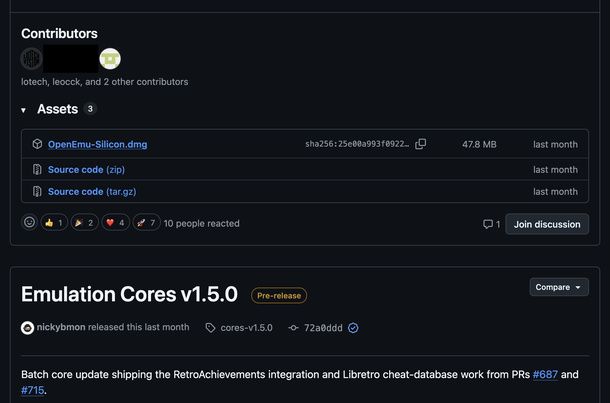This screenshot has width=610, height=403.
Task: Open the smiley add-reaction picker
Action: (29, 223)
